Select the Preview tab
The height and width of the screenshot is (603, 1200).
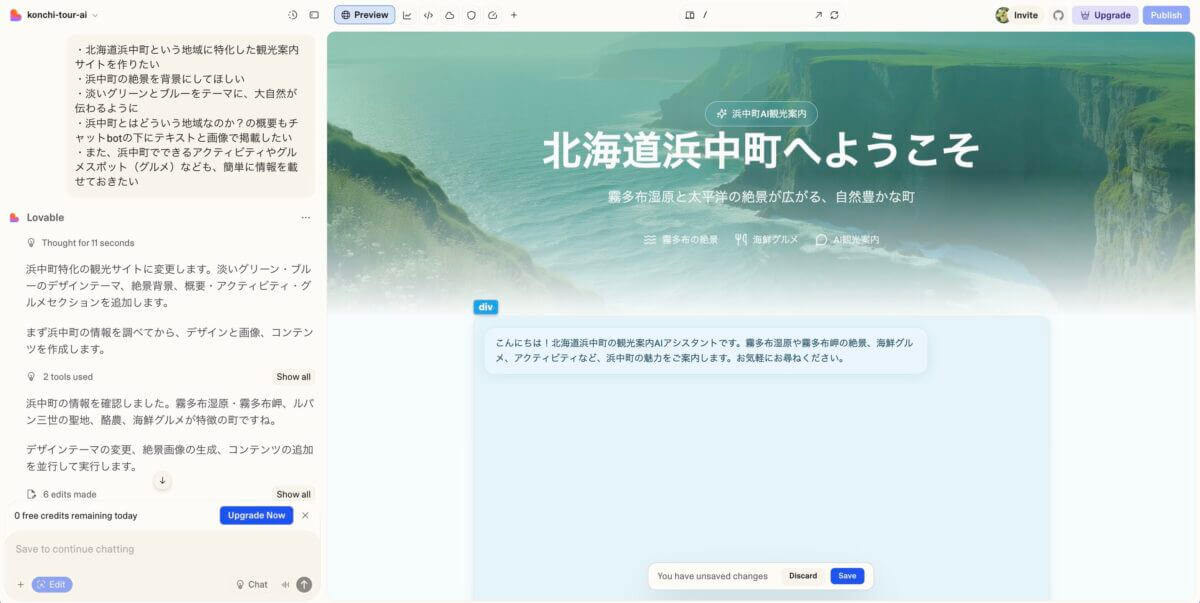click(x=364, y=15)
